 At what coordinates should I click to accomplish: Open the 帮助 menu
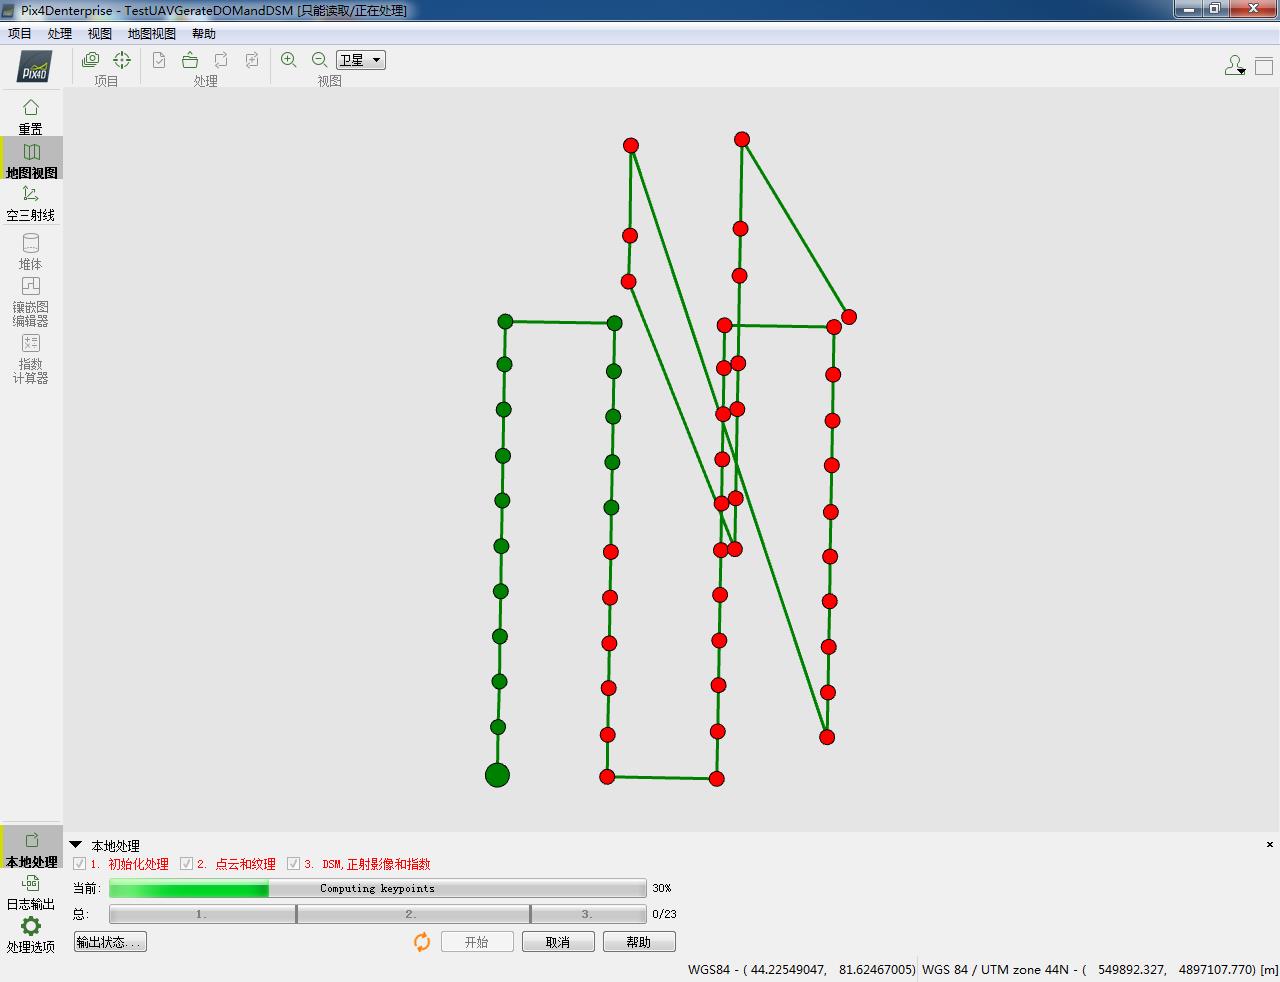click(204, 33)
